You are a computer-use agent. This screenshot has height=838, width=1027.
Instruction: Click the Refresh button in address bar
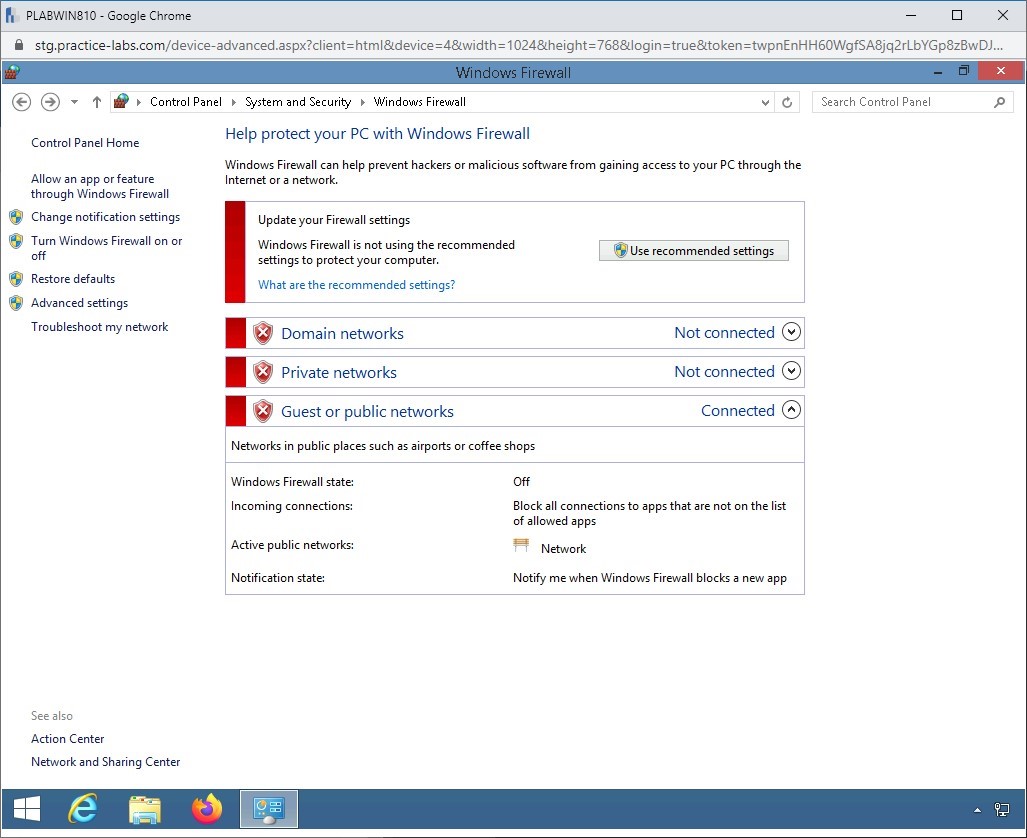tap(787, 102)
